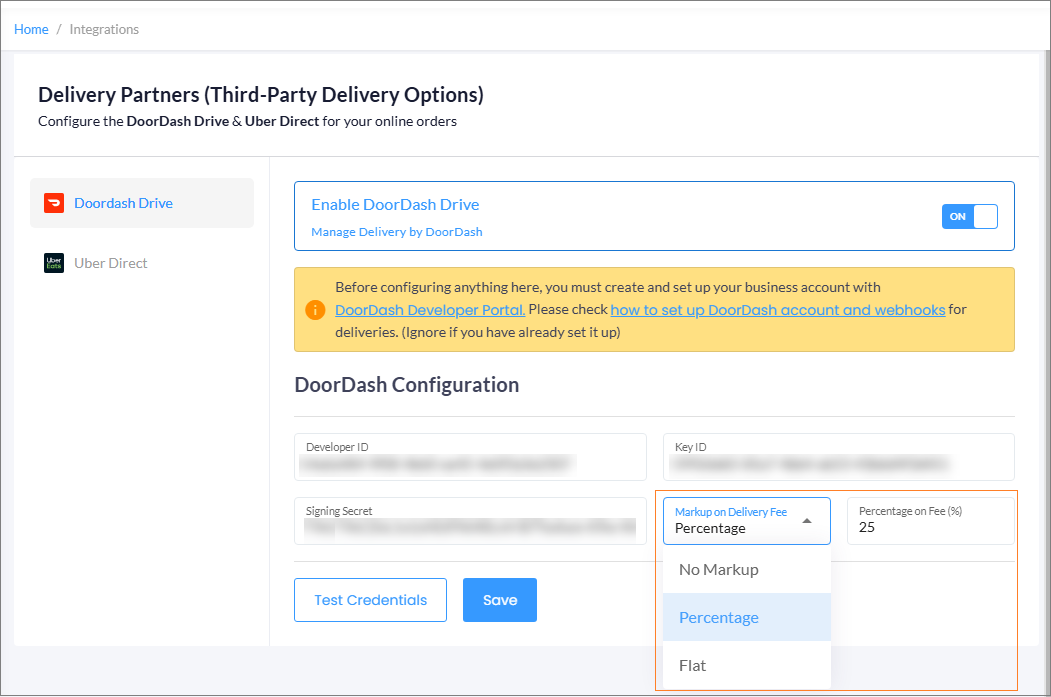Image resolution: width=1051 pixels, height=697 pixels.
Task: Switch to the Uber Direct sidebar tab
Action: 142,263
